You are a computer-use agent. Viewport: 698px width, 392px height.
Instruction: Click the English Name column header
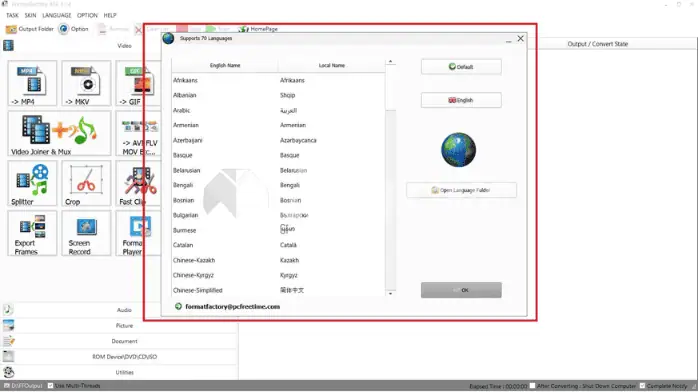pos(225,65)
